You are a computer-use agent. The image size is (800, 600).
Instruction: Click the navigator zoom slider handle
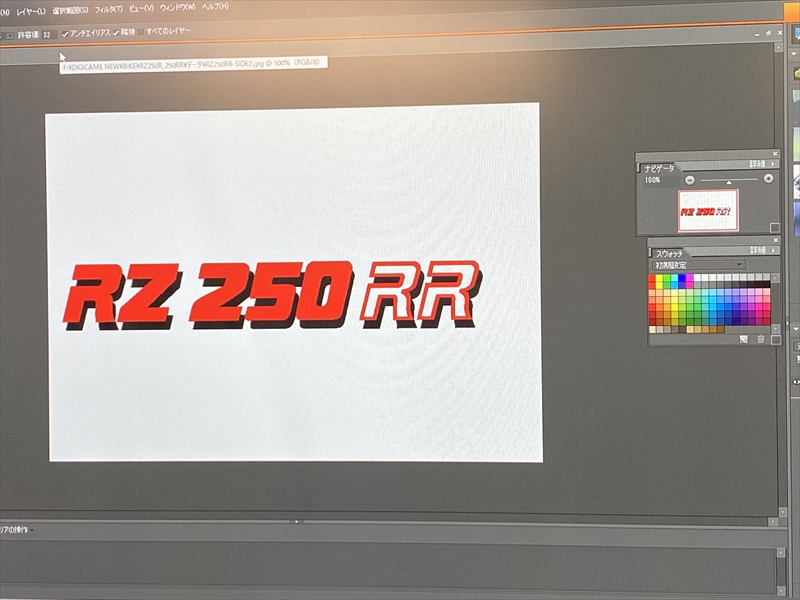click(x=729, y=182)
